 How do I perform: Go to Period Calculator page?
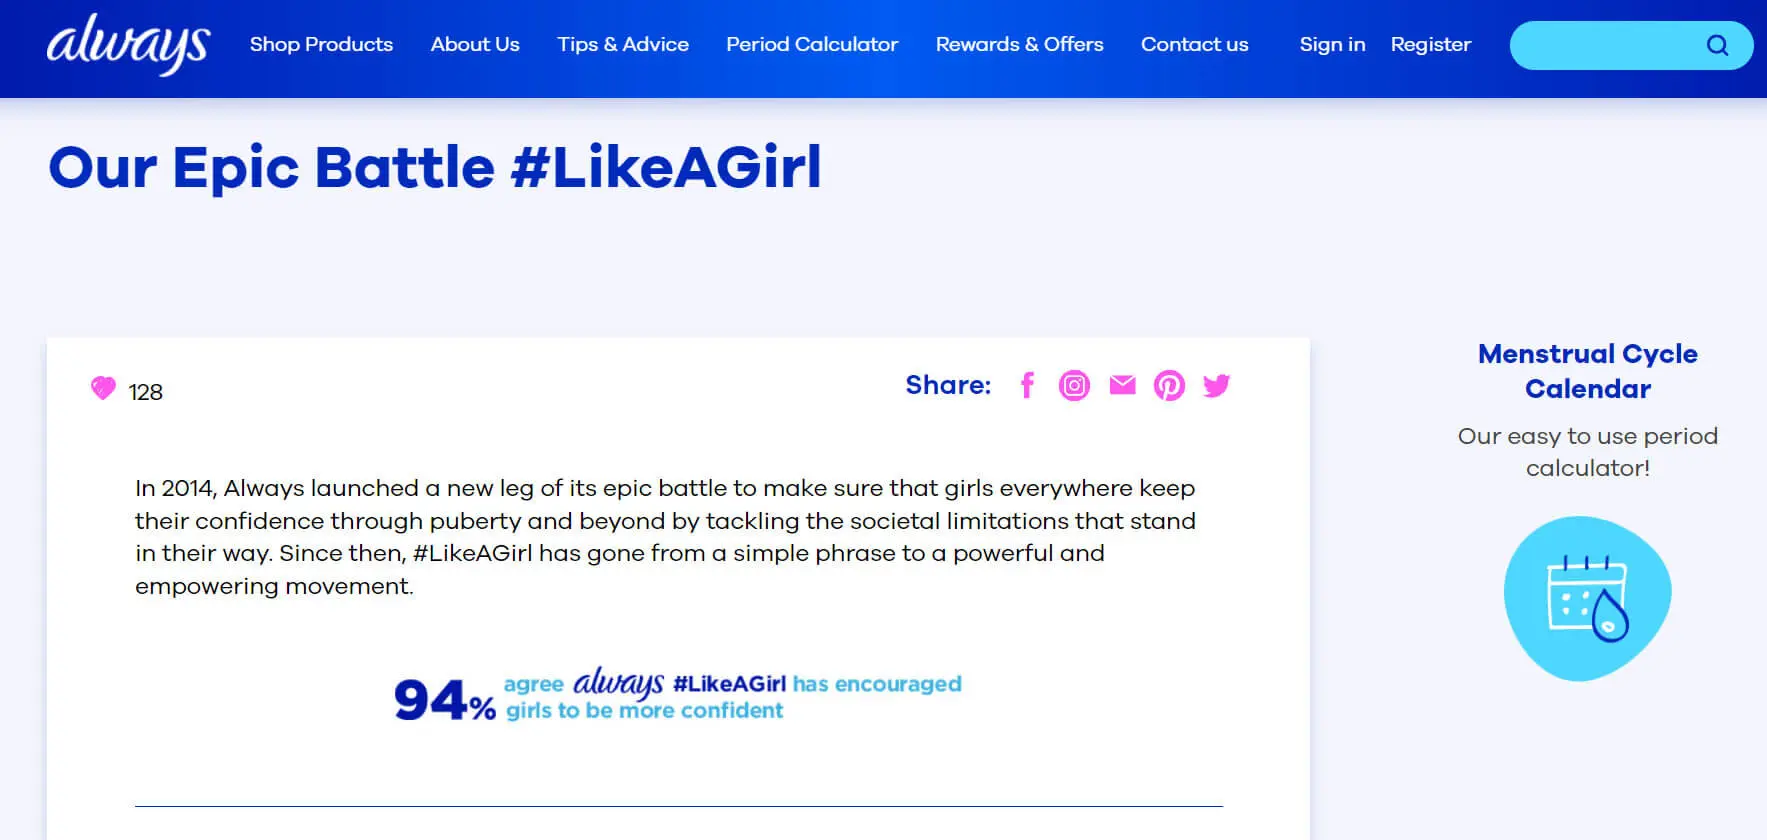[812, 44]
